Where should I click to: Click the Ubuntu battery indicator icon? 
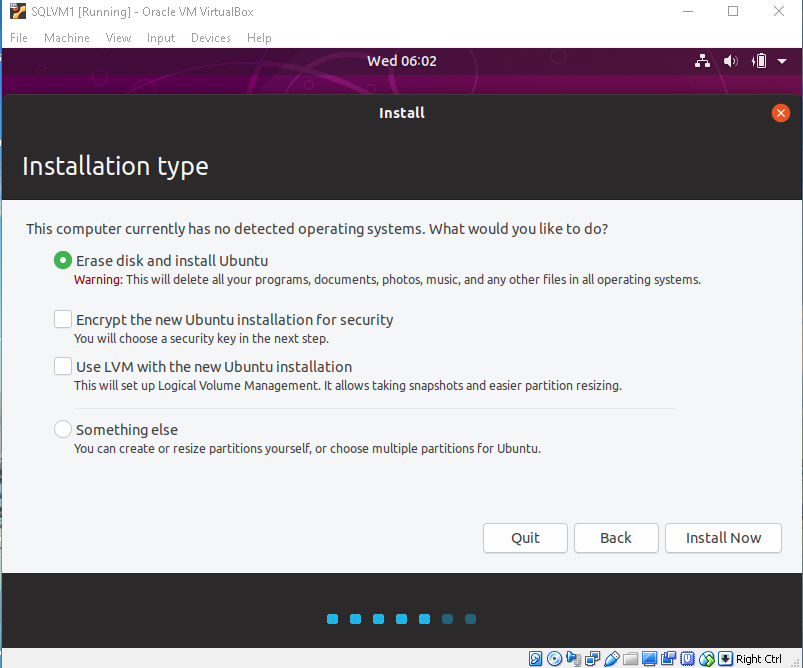pos(758,61)
